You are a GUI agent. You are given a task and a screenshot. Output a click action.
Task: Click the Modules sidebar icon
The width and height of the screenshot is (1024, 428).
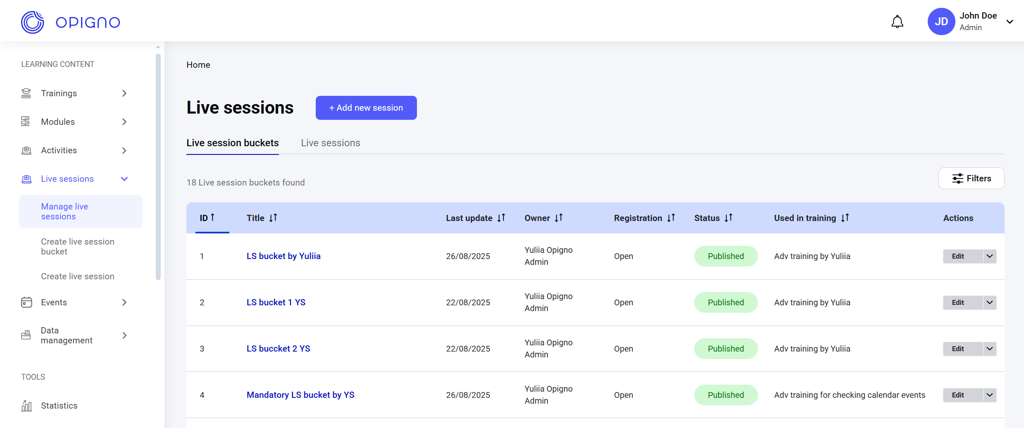(x=26, y=122)
